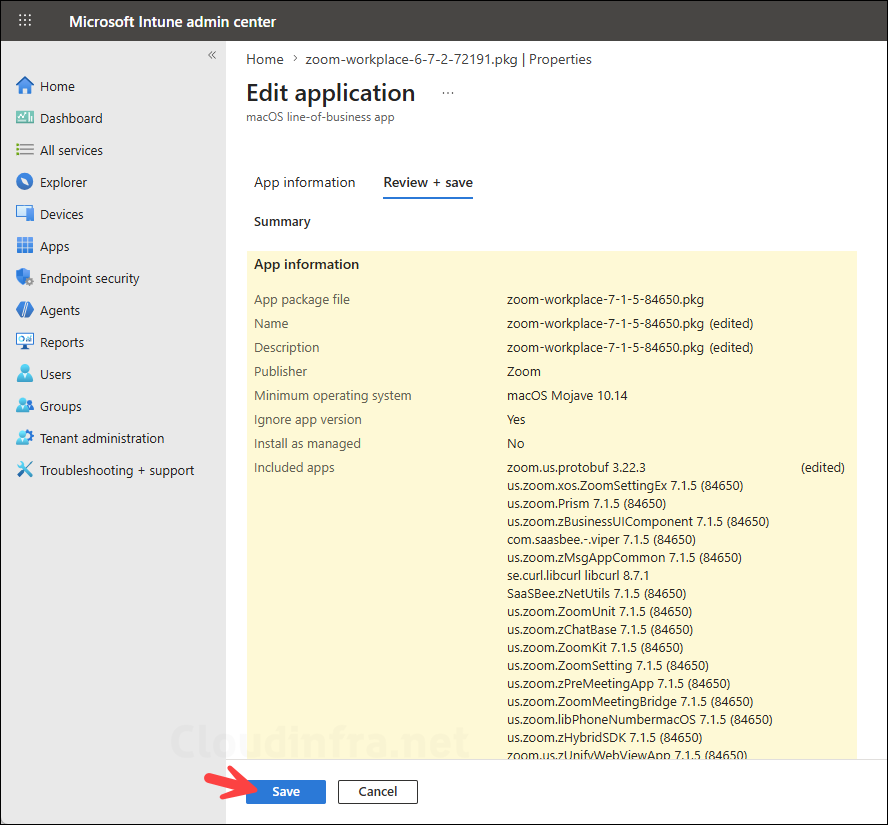Click the Cancel button
The width and height of the screenshot is (888, 825).
click(378, 792)
